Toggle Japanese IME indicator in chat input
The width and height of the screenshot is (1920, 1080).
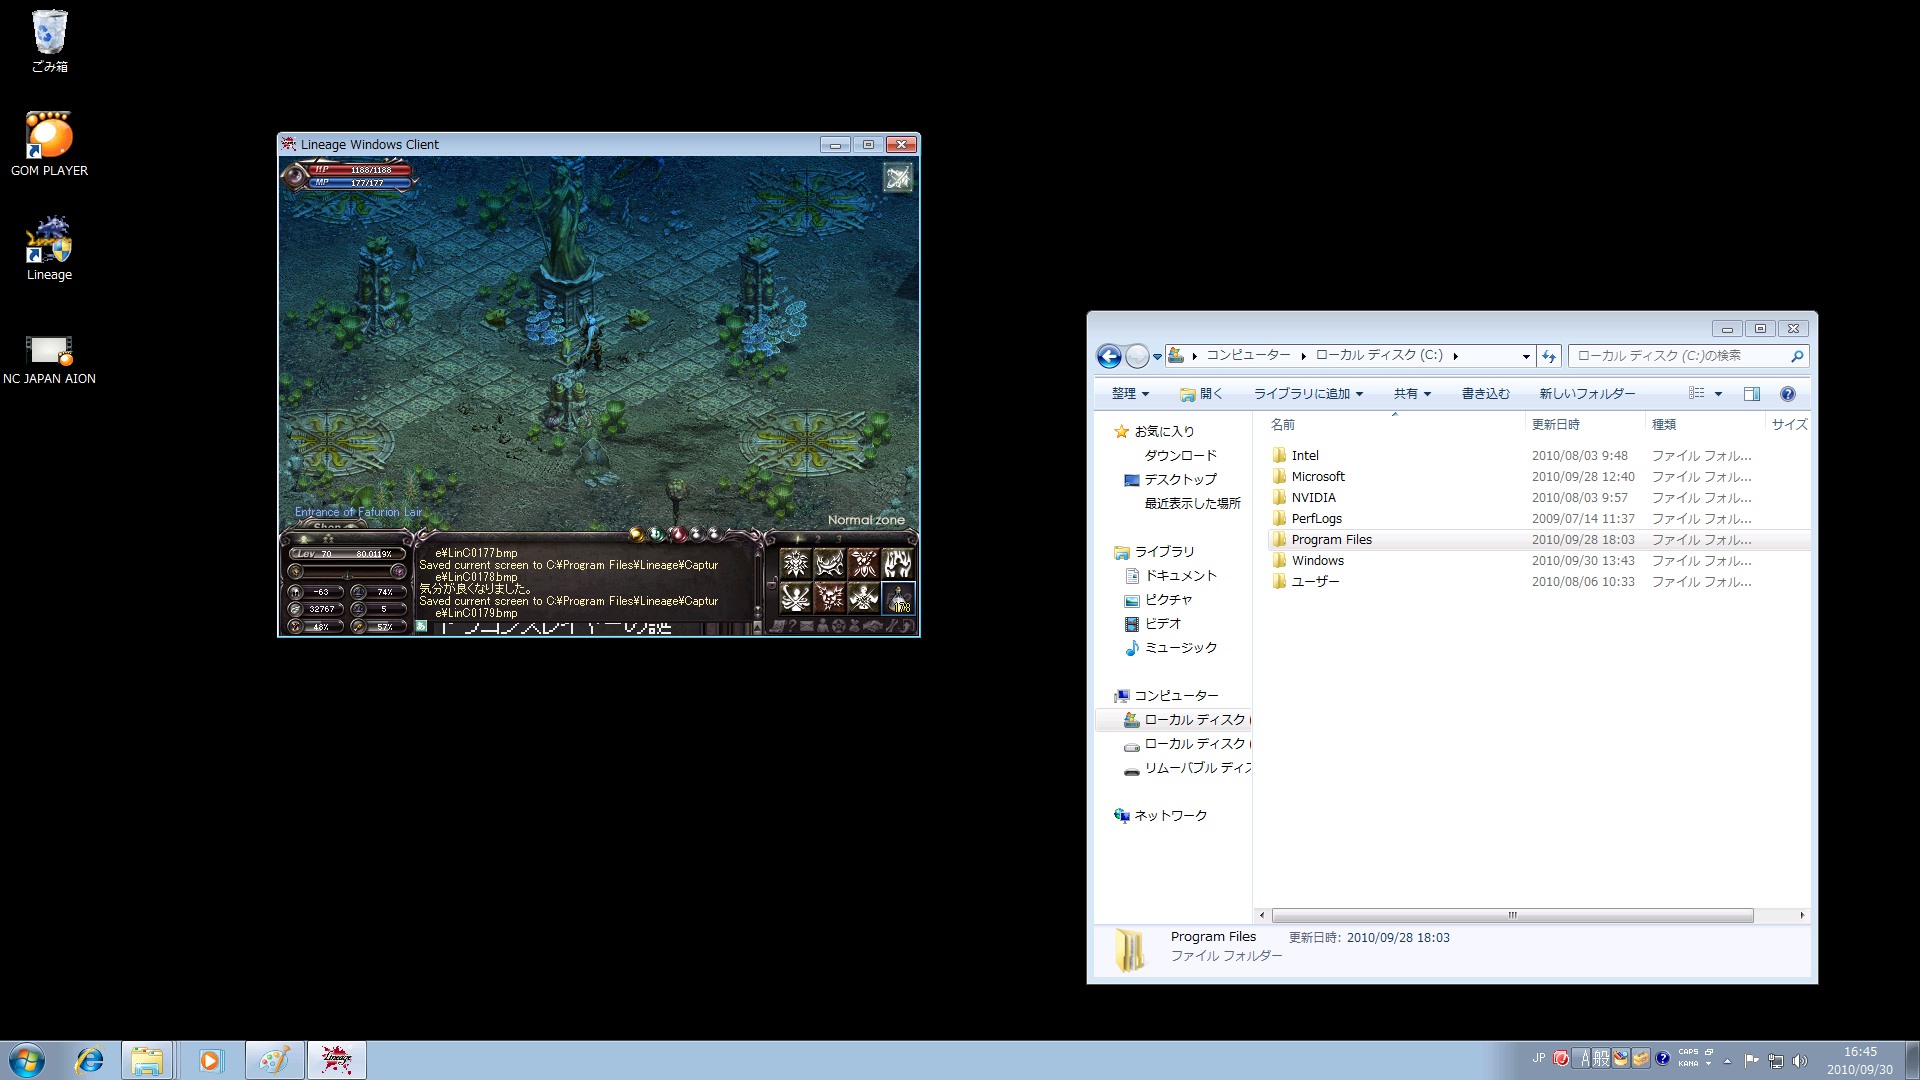click(422, 627)
